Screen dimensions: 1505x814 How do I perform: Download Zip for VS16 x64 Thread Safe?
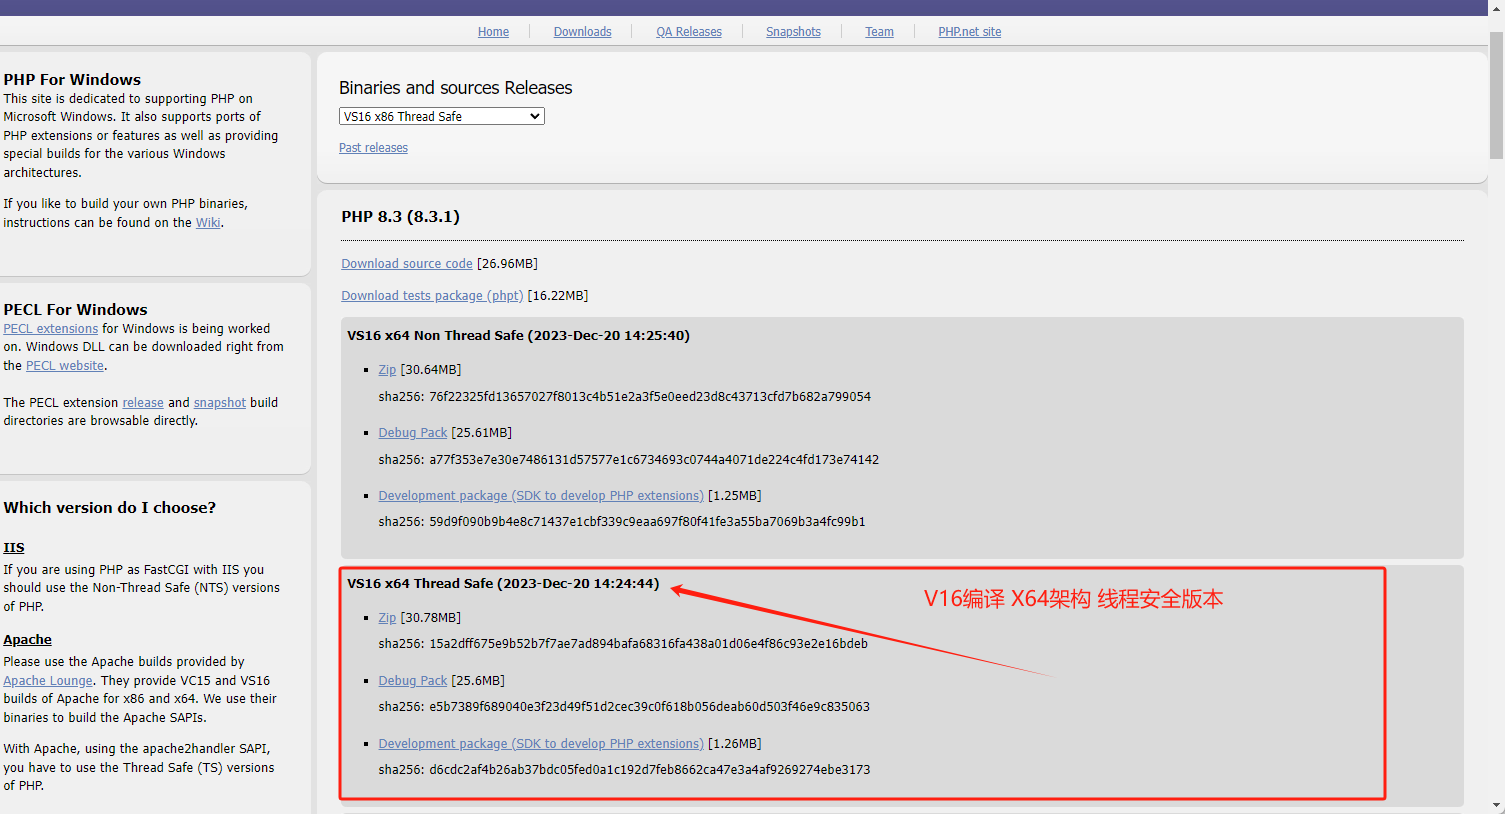click(387, 618)
